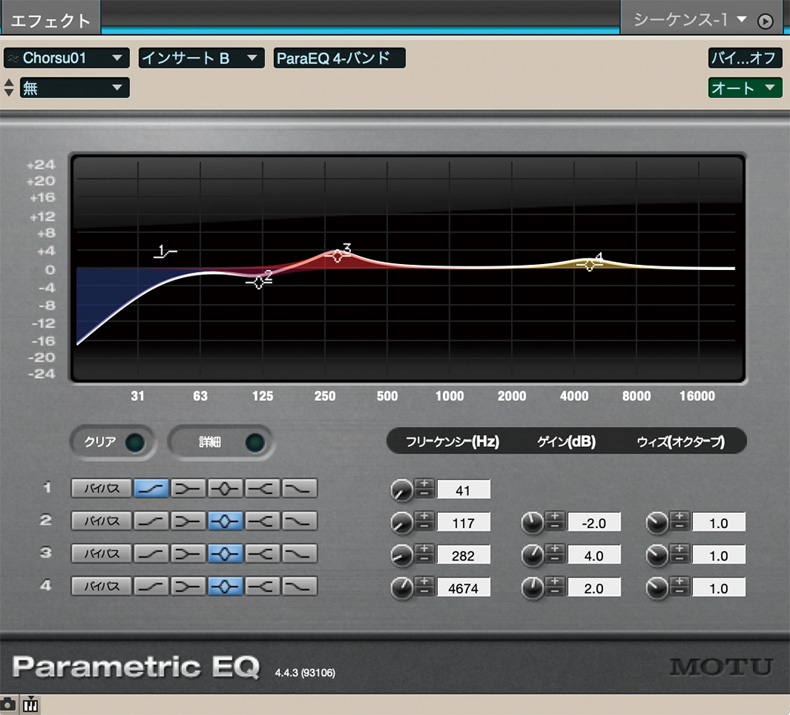Screen dimensions: 790x715
Task: Click band 4 width plus/minus stepper
Action: click(680, 587)
